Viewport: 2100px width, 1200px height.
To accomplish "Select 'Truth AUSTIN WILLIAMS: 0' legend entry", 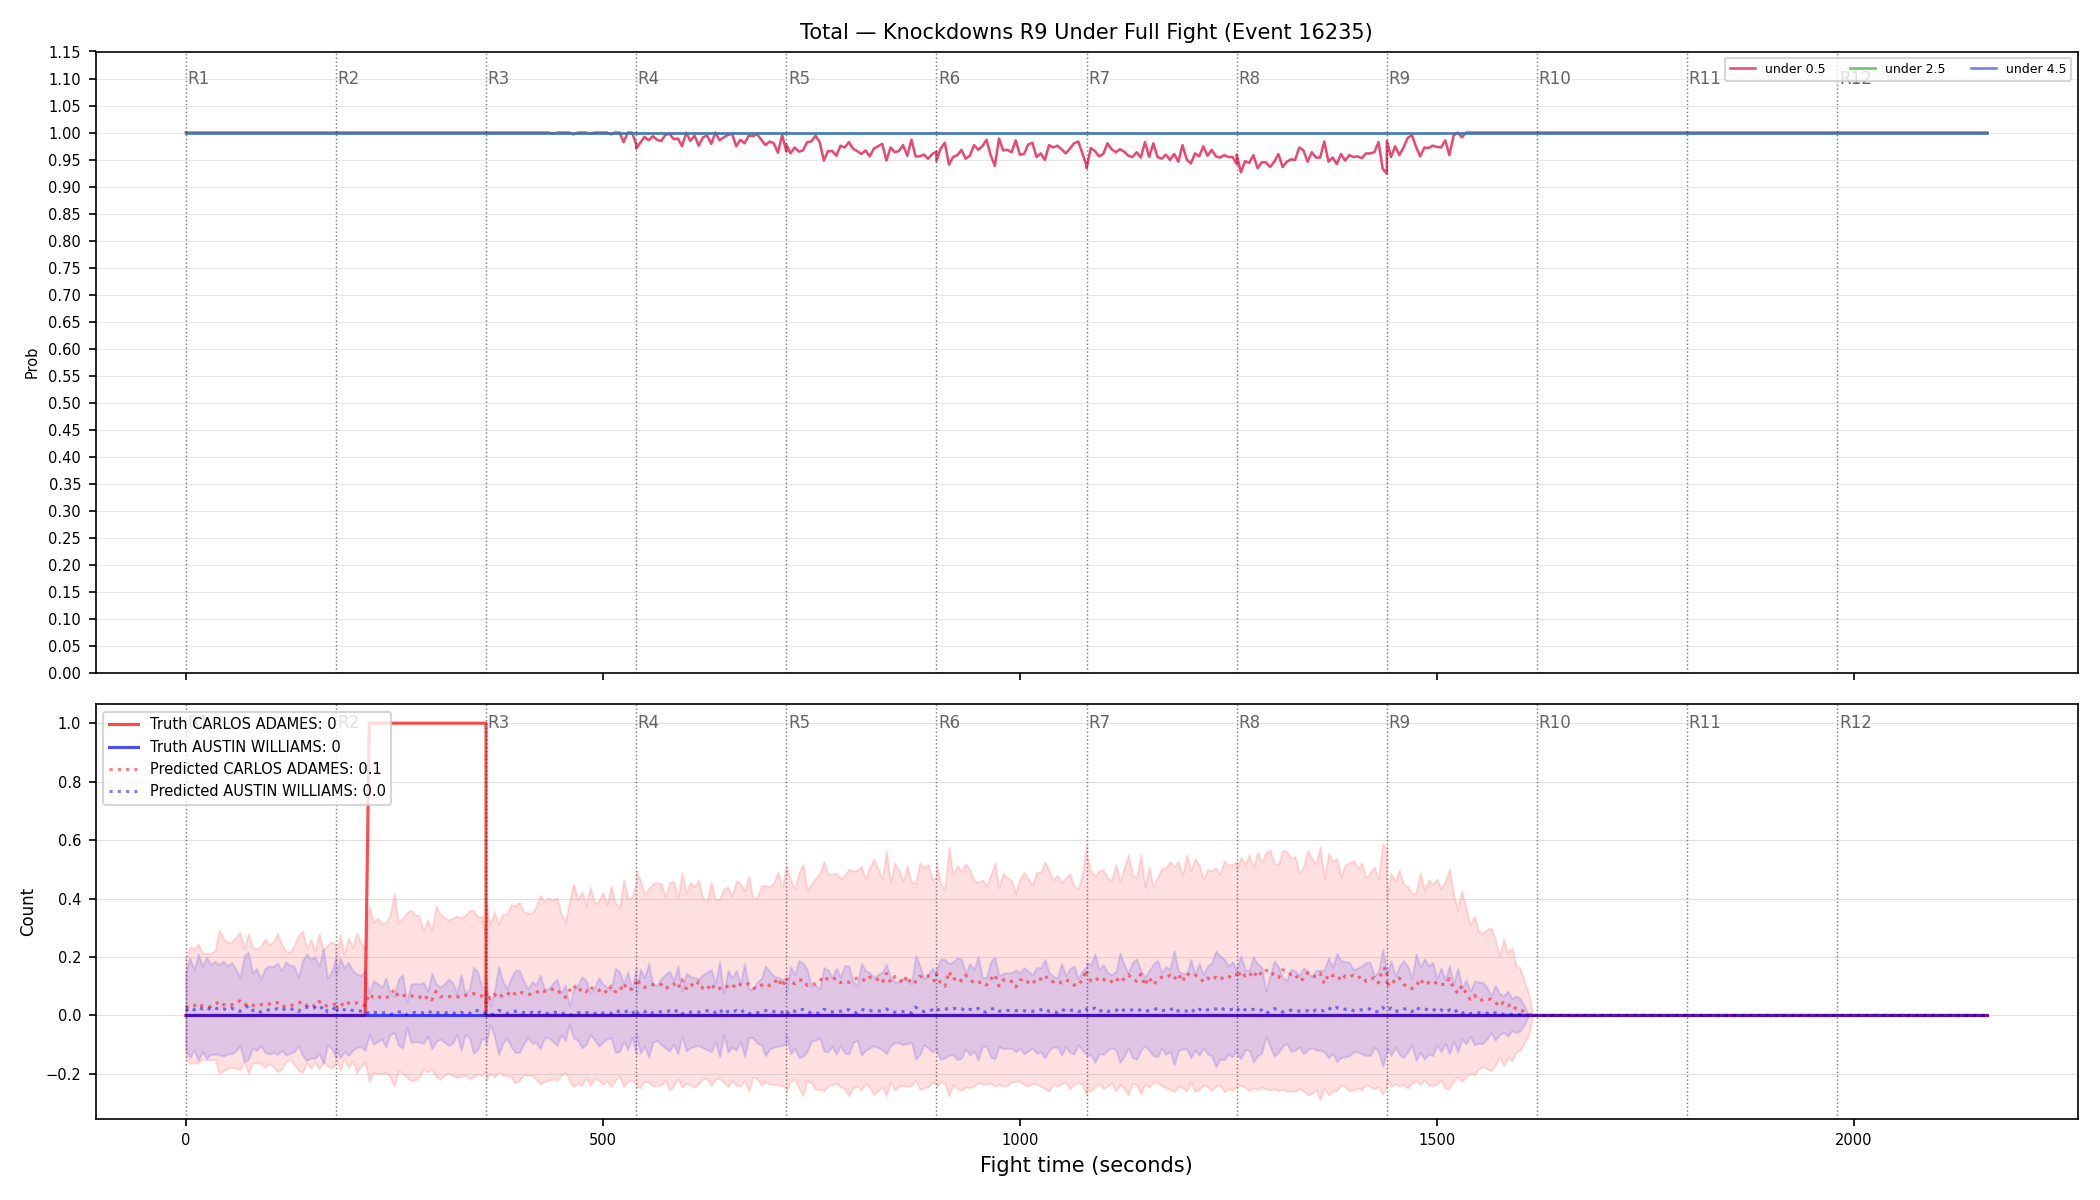I will point(224,746).
